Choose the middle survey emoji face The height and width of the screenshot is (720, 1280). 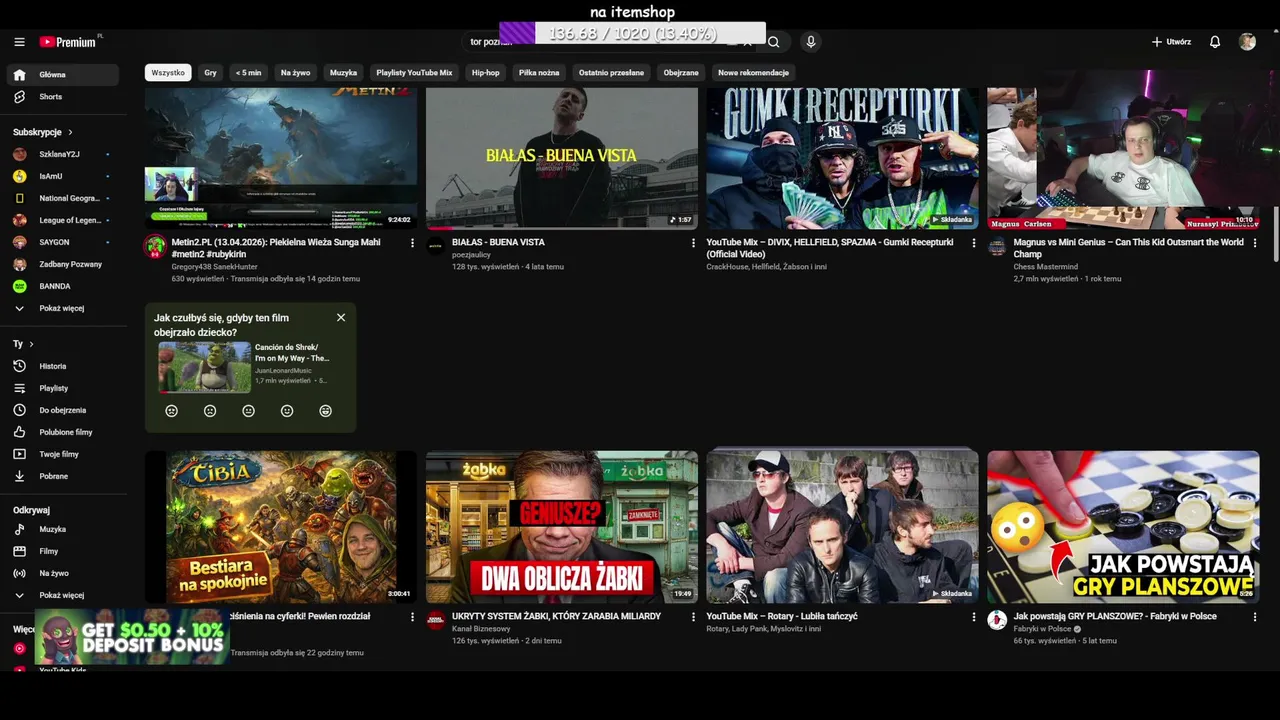pyautogui.click(x=249, y=411)
